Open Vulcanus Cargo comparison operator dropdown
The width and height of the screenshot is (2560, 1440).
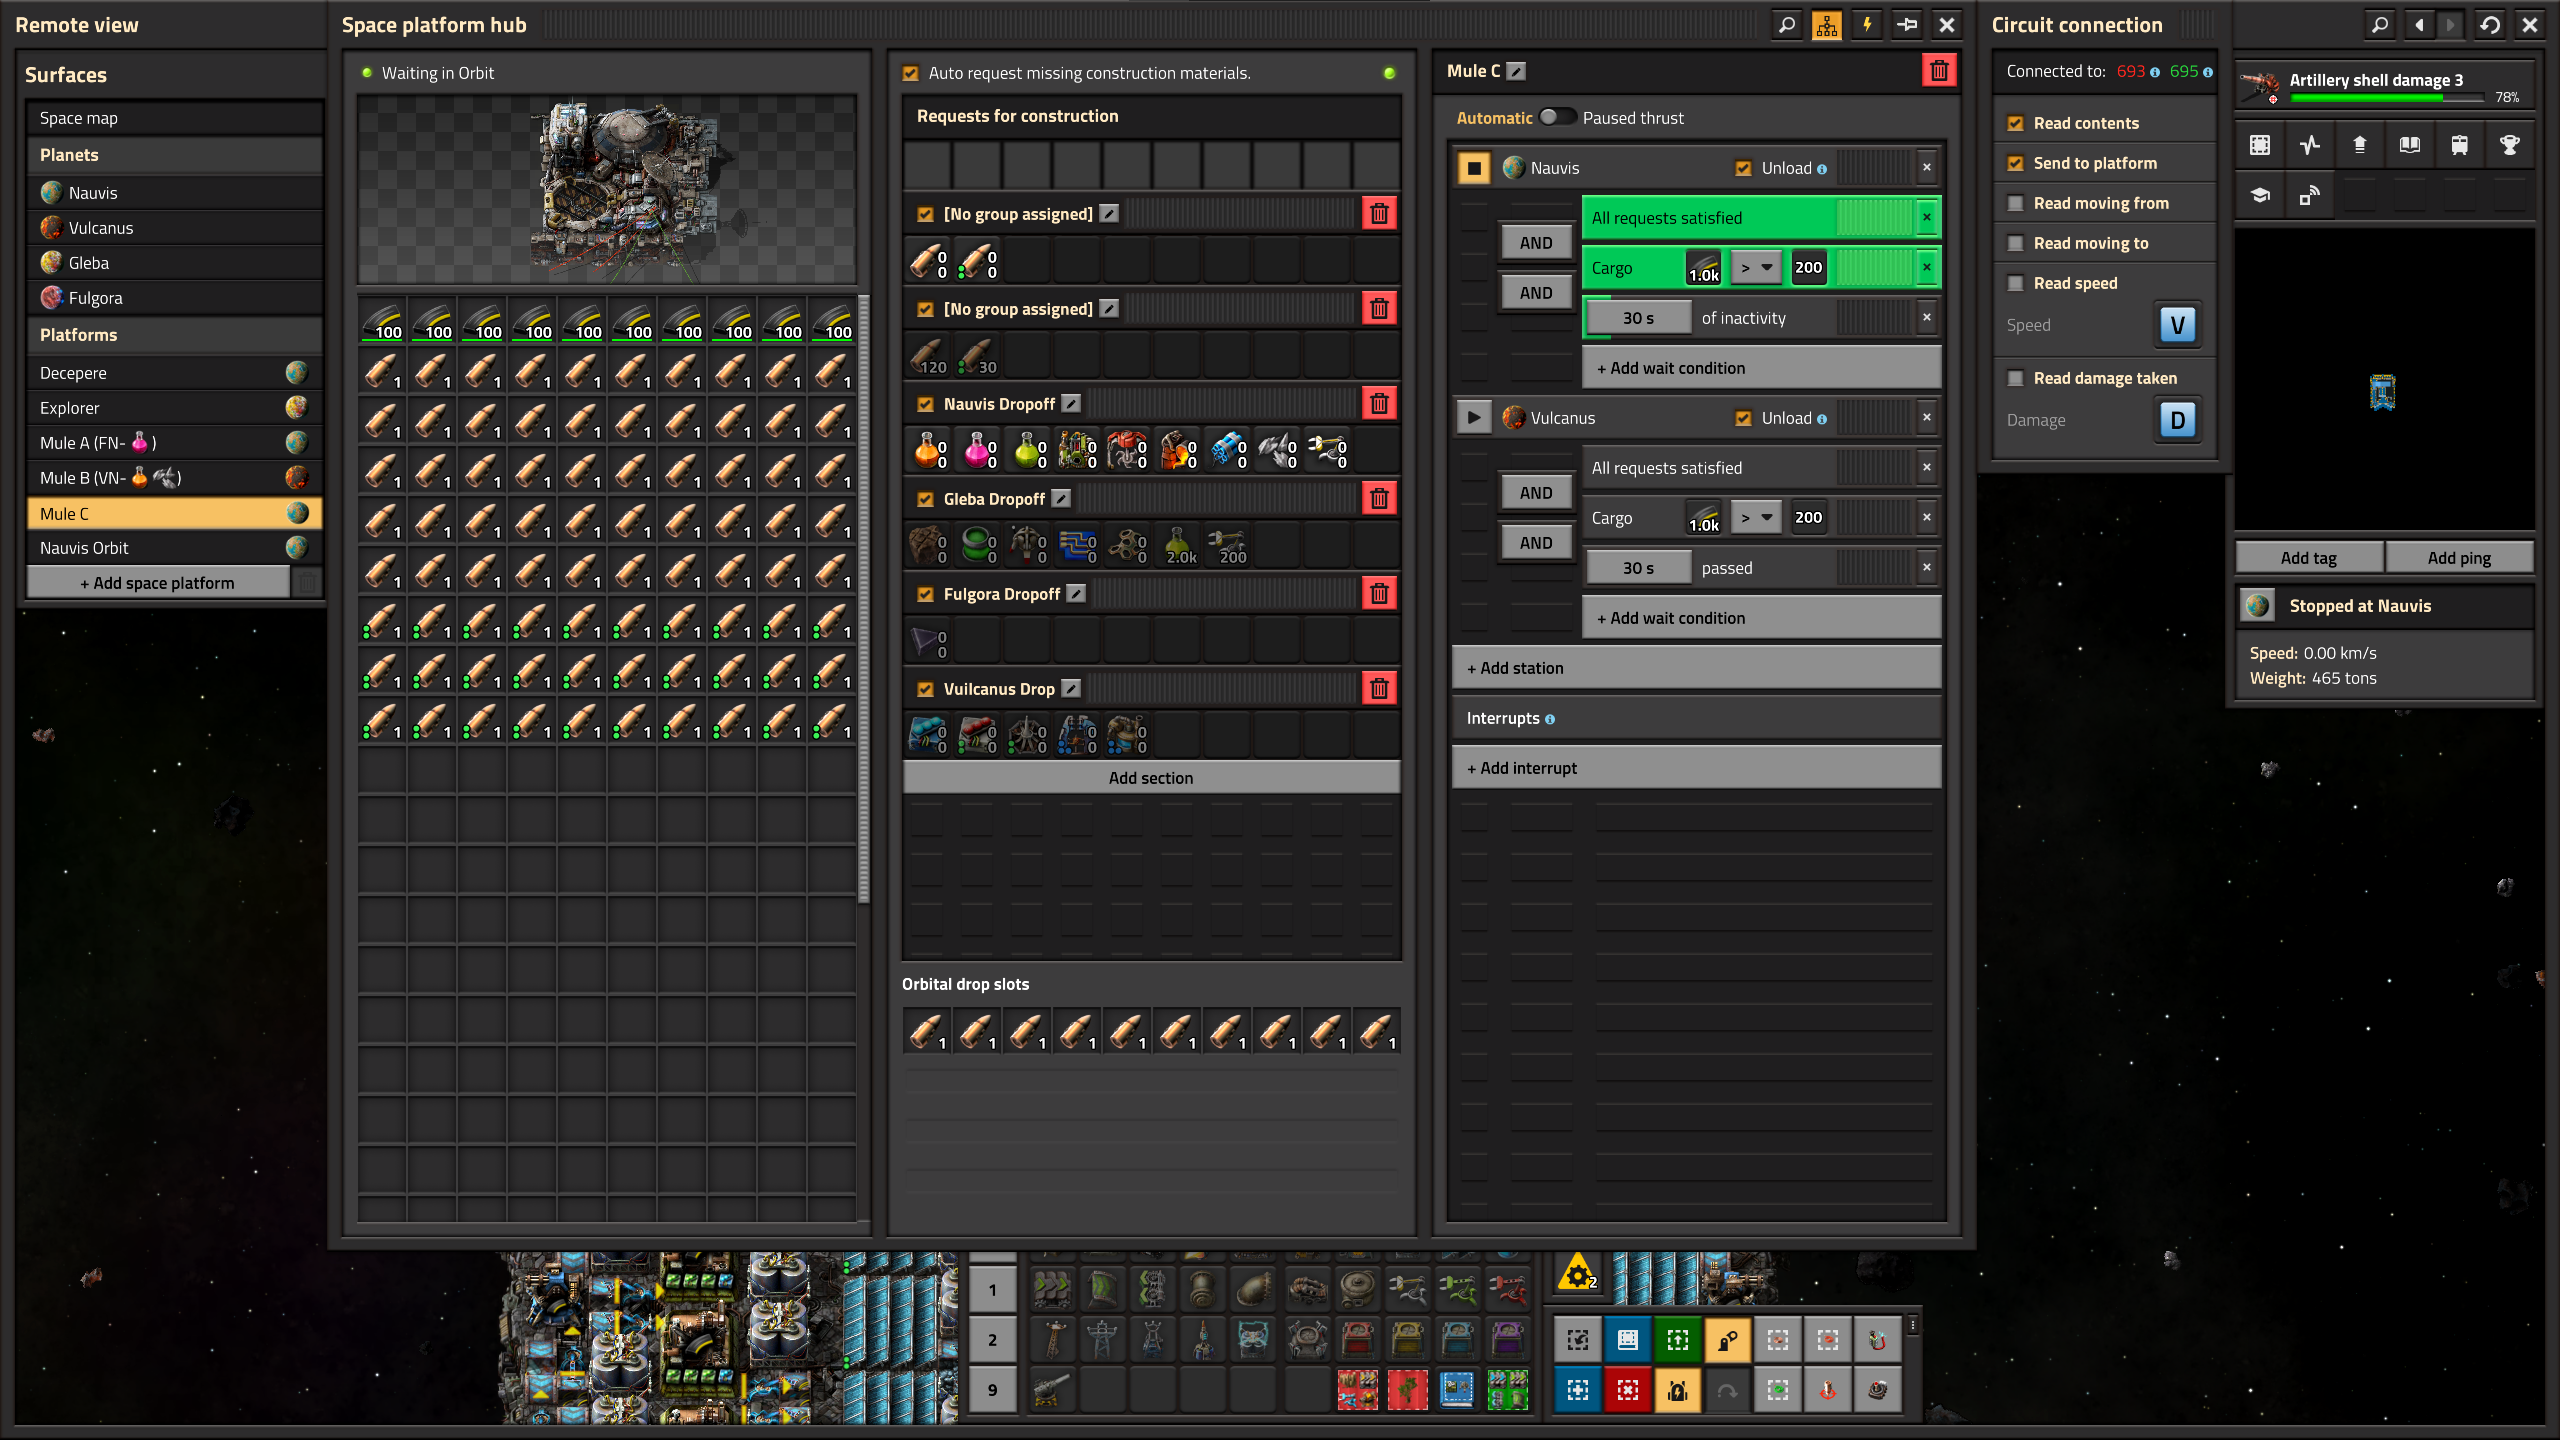[x=1756, y=518]
